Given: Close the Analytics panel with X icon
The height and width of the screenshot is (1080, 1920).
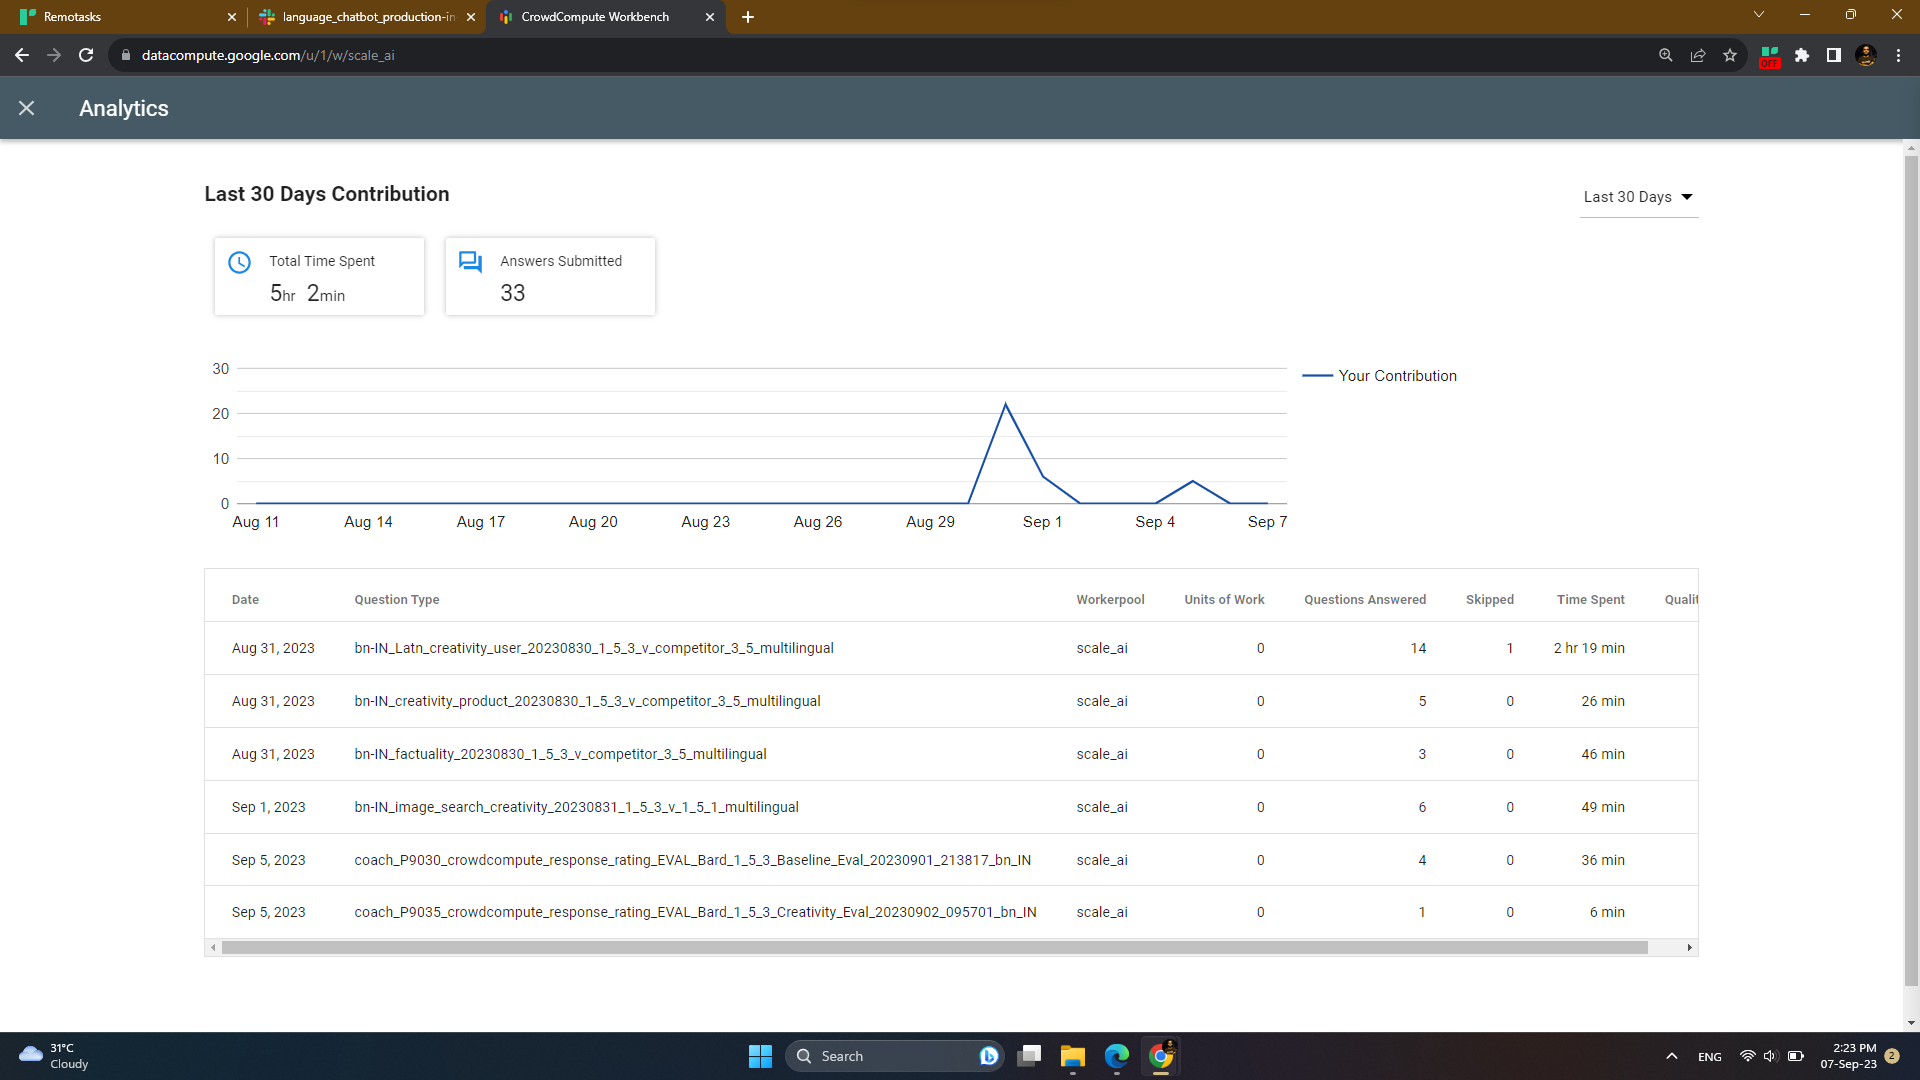Looking at the screenshot, I should (x=27, y=108).
